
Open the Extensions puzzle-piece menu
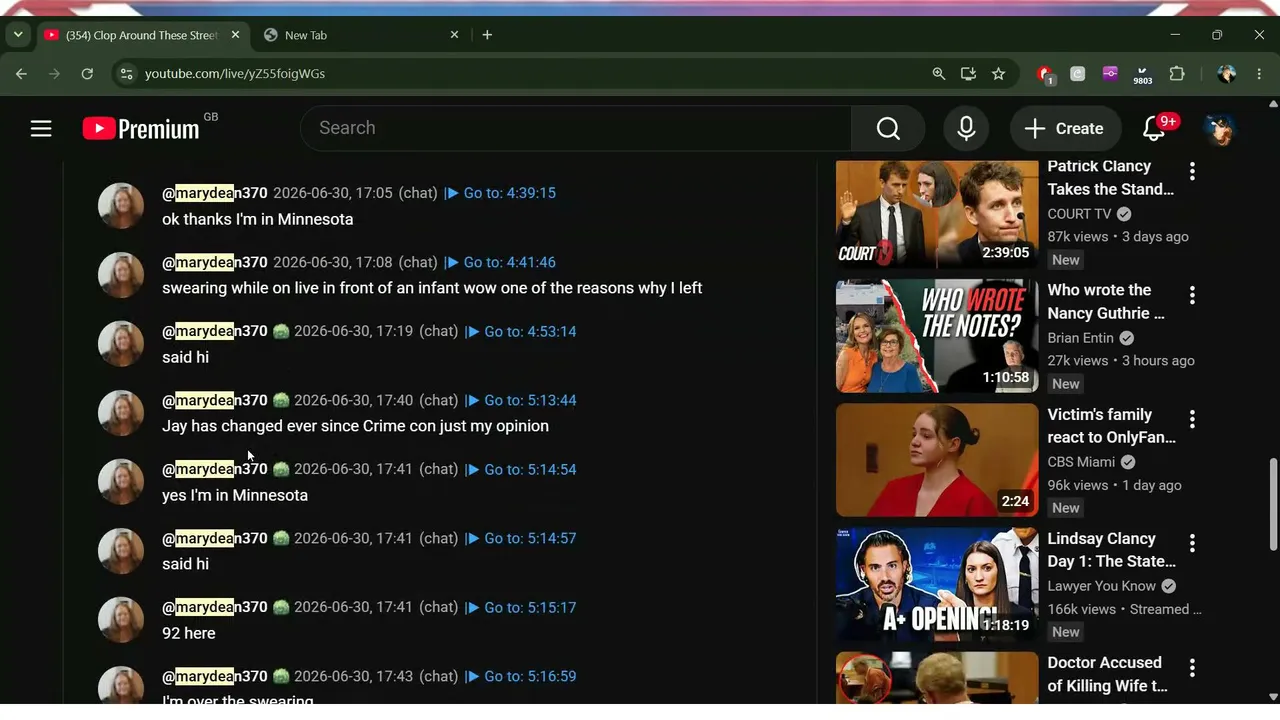[x=1177, y=74]
